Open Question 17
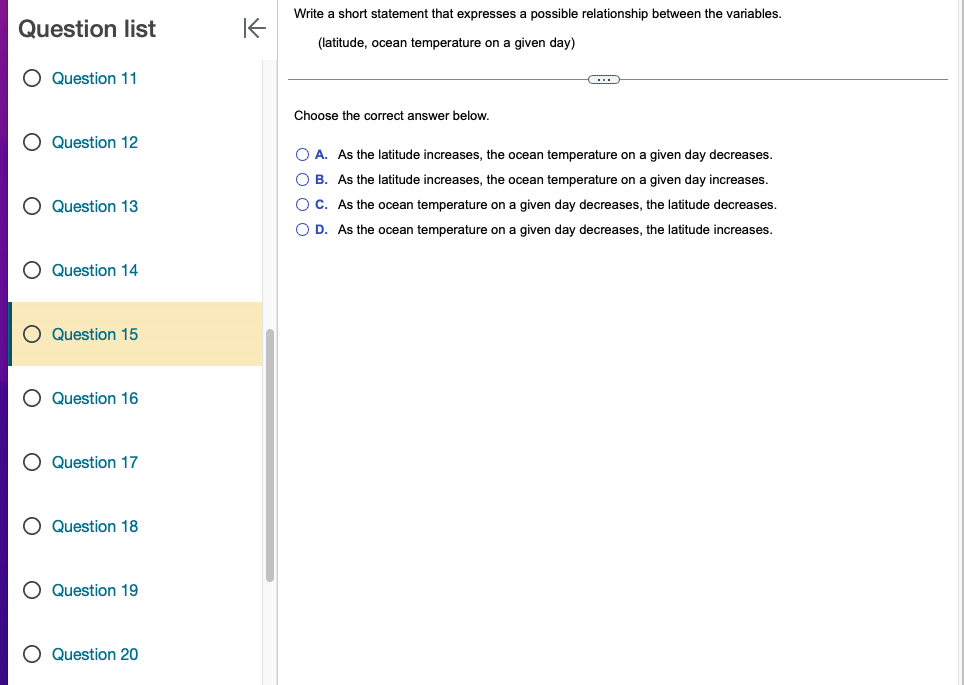This screenshot has height=685, width=964. pyautogui.click(x=94, y=462)
